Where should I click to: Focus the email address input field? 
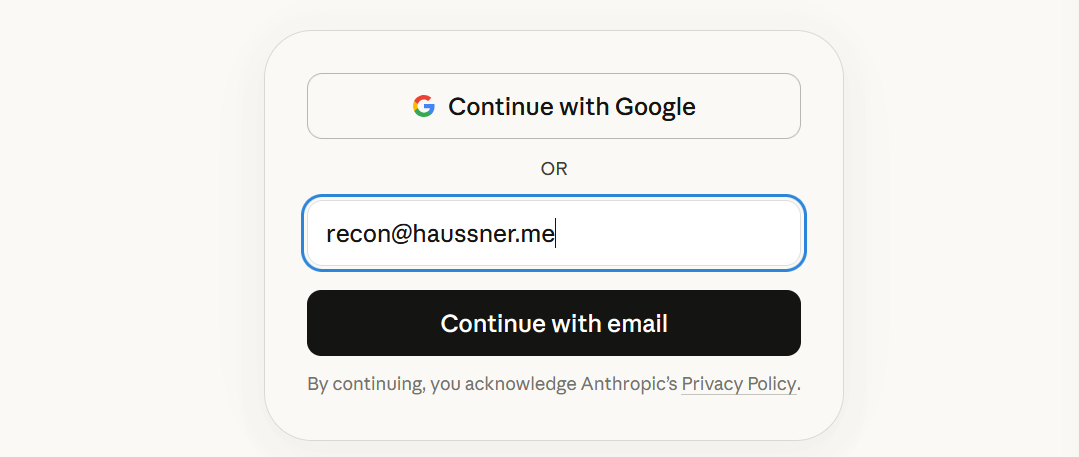click(x=554, y=233)
